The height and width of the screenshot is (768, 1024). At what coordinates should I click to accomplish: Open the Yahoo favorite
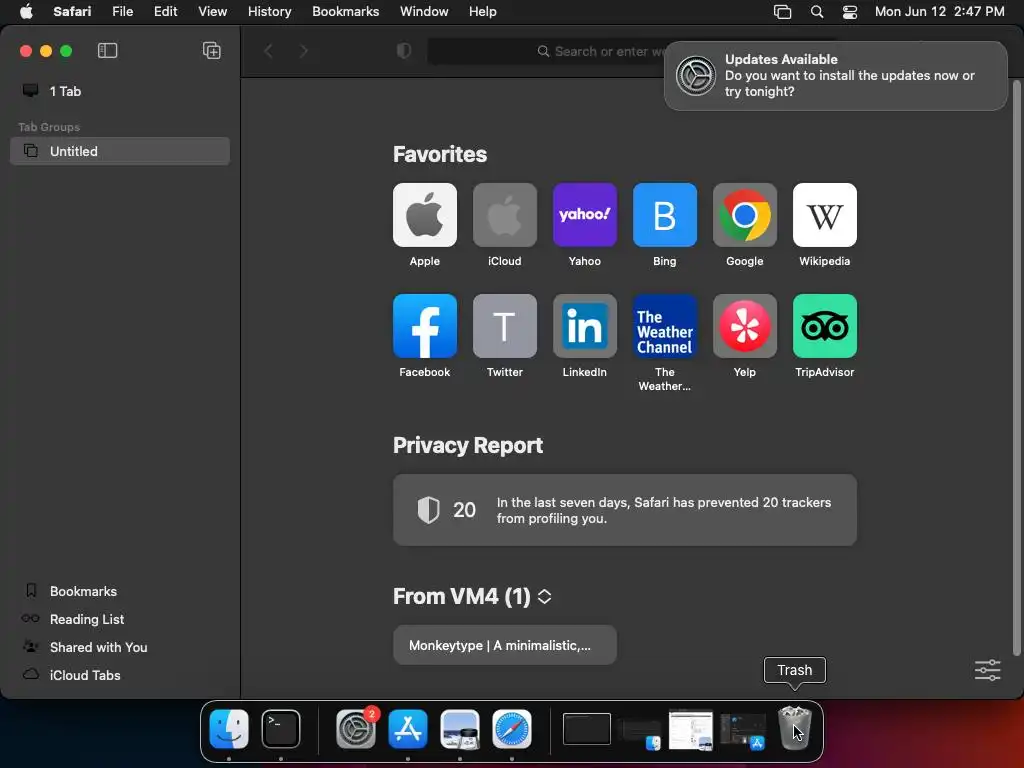point(584,215)
